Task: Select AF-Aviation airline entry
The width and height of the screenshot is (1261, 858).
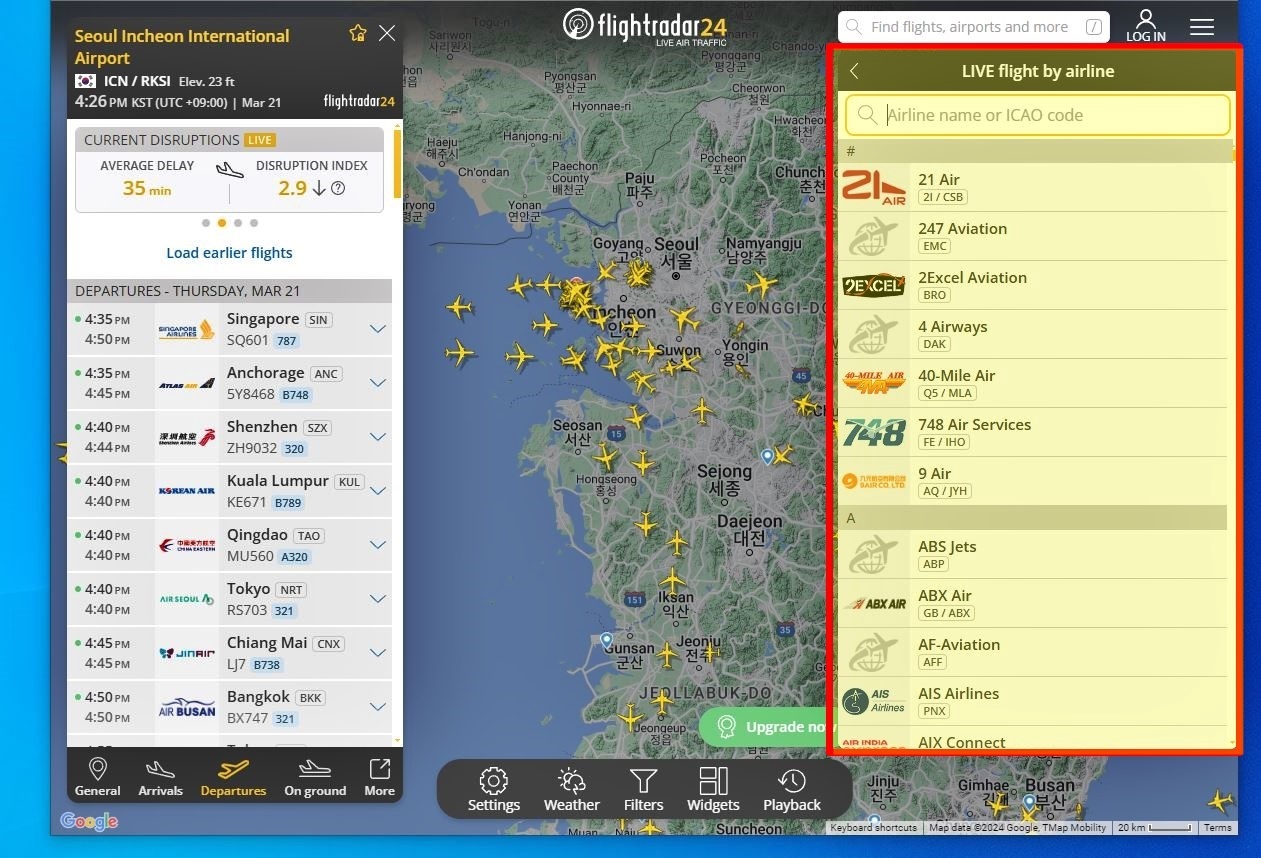Action: click(1031, 652)
